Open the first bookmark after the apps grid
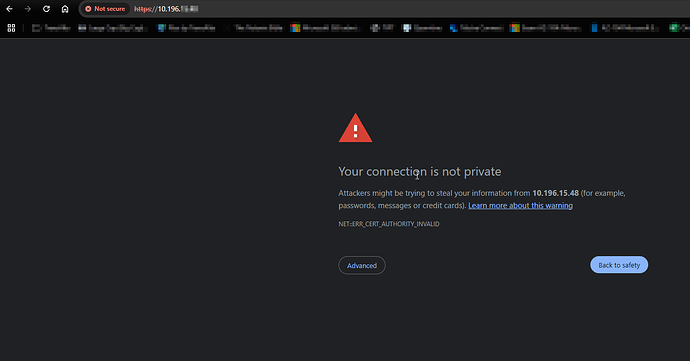Image resolution: width=690 pixels, height=361 pixels. [51, 28]
